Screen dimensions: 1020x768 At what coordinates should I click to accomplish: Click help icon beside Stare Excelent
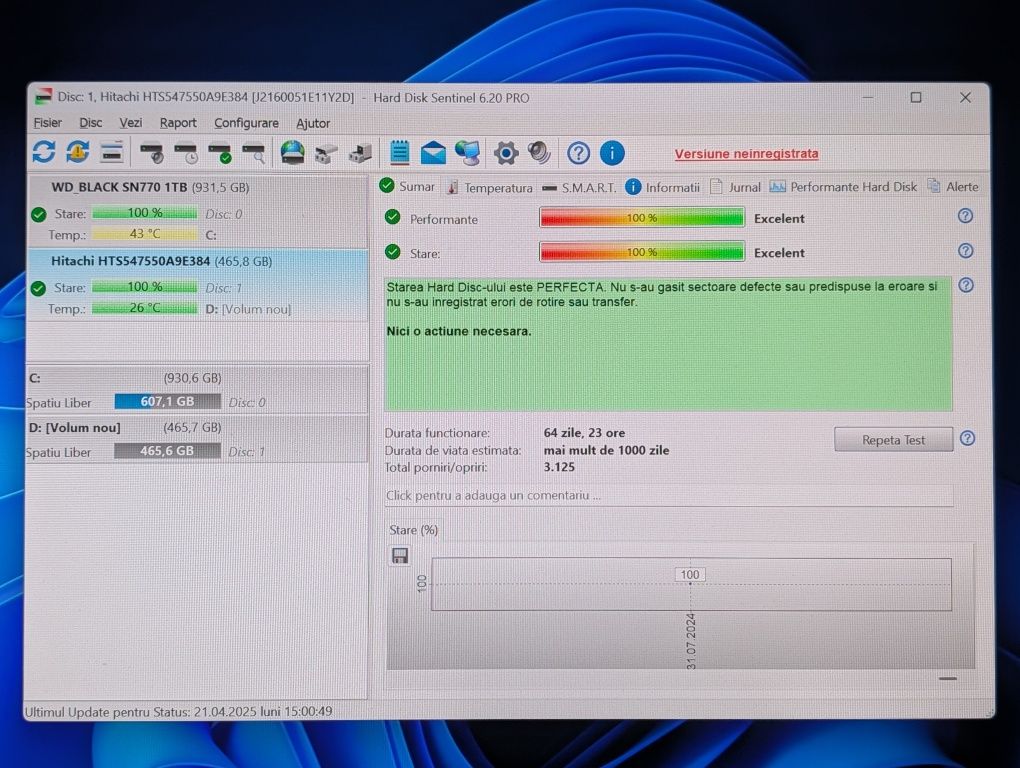click(966, 250)
